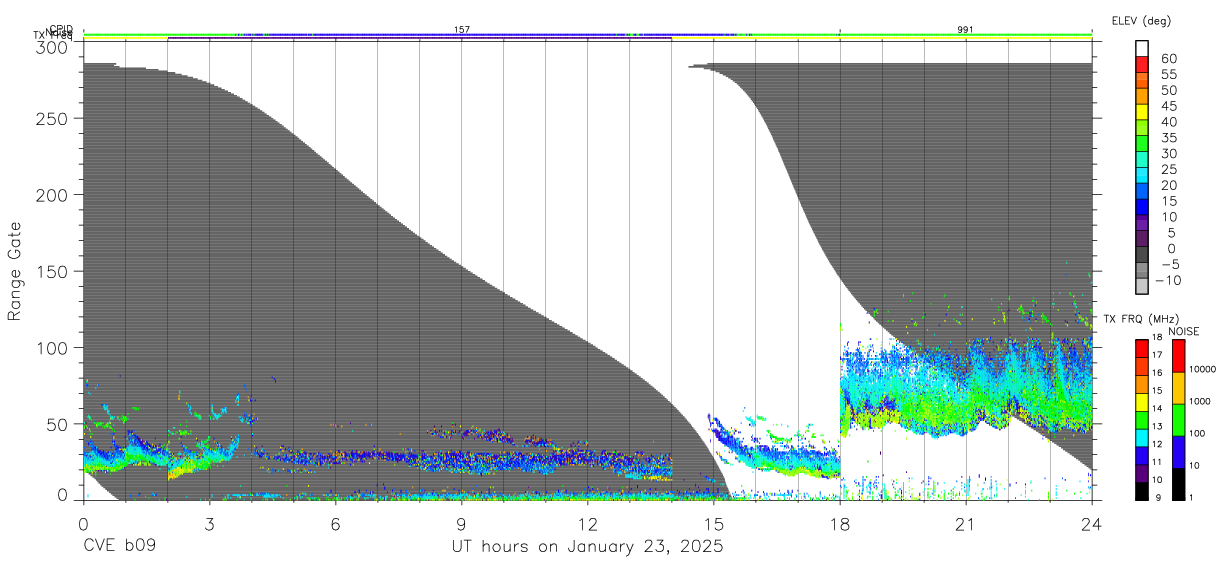Click the 'CVE b09' radar label
Screen dimensions: 1228x567
click(x=120, y=548)
